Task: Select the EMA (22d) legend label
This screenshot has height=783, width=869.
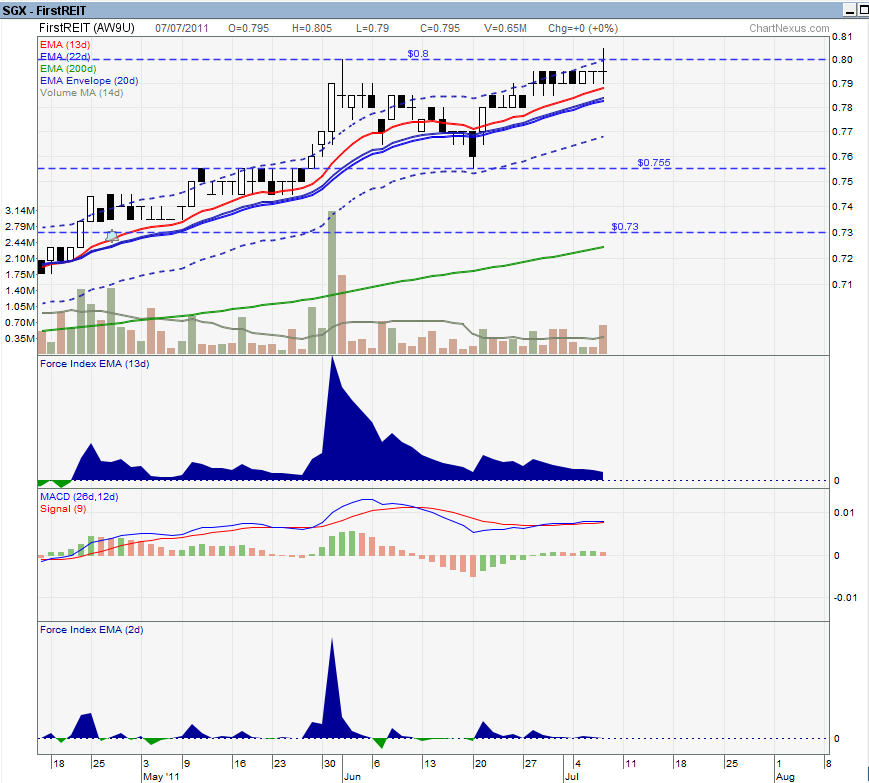Action: [65, 57]
